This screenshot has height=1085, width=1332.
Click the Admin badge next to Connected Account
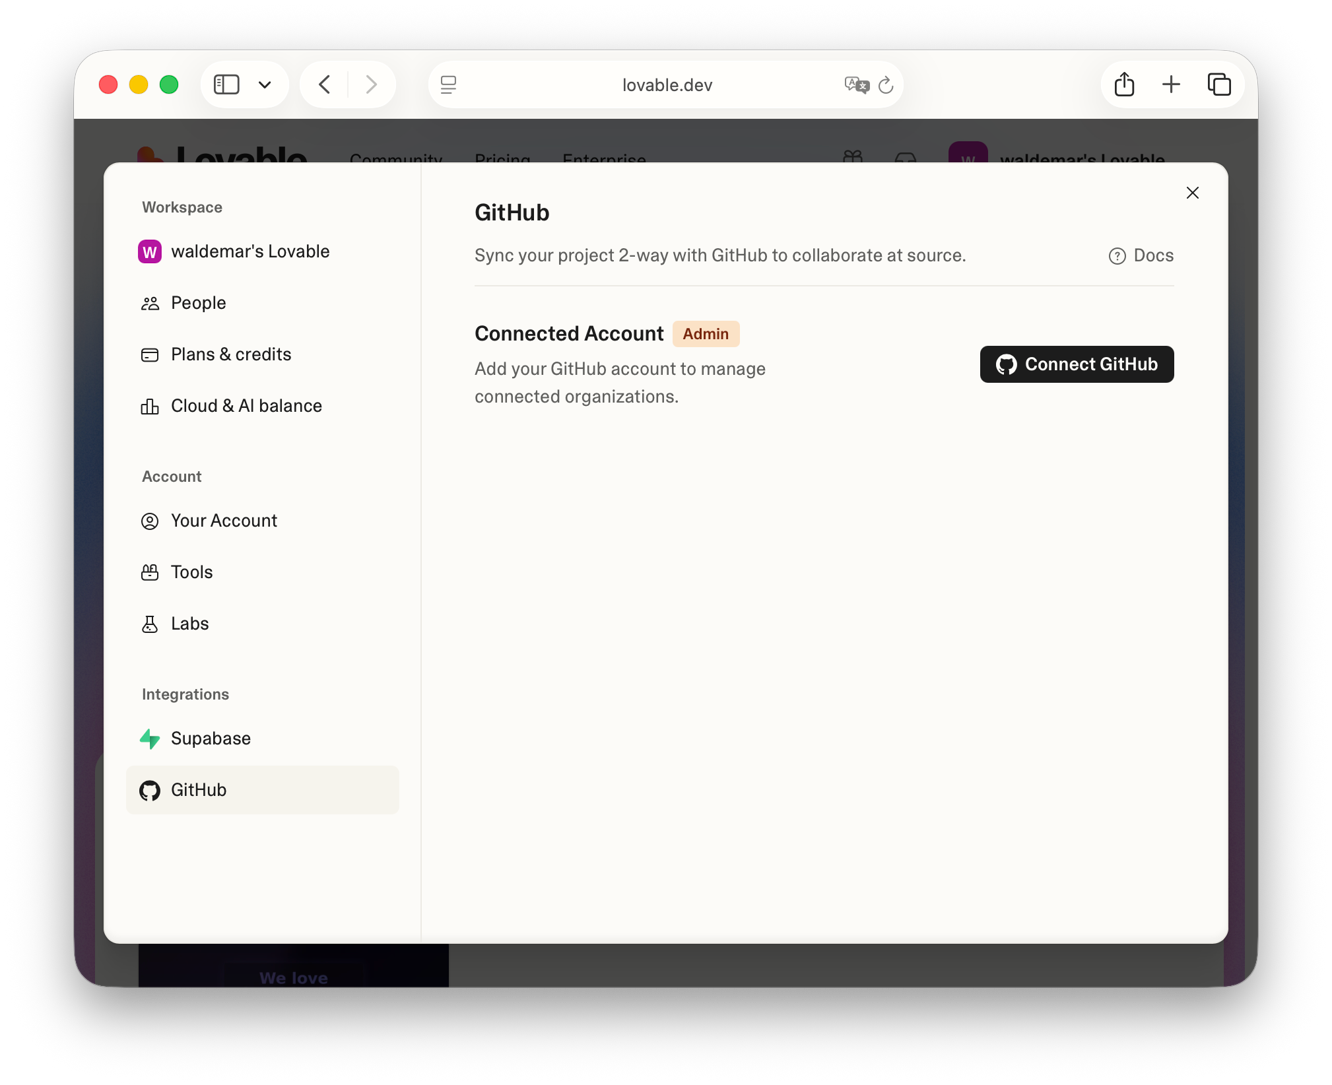click(x=706, y=333)
